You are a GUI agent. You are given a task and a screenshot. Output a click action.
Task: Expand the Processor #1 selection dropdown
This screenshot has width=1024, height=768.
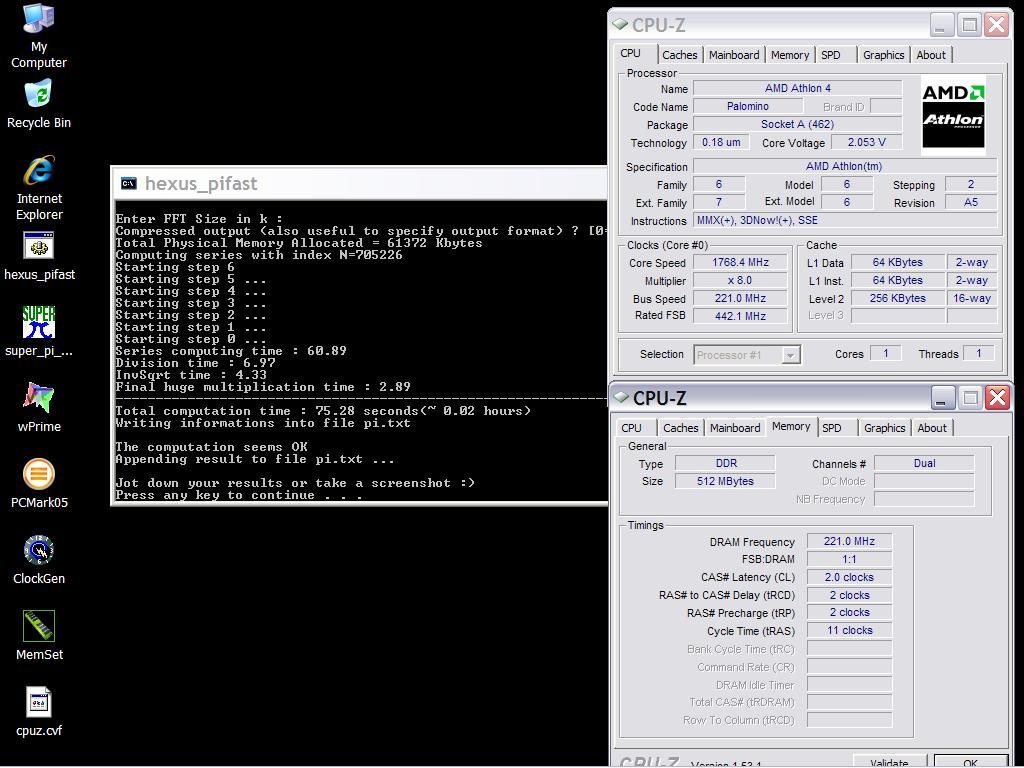click(x=790, y=355)
